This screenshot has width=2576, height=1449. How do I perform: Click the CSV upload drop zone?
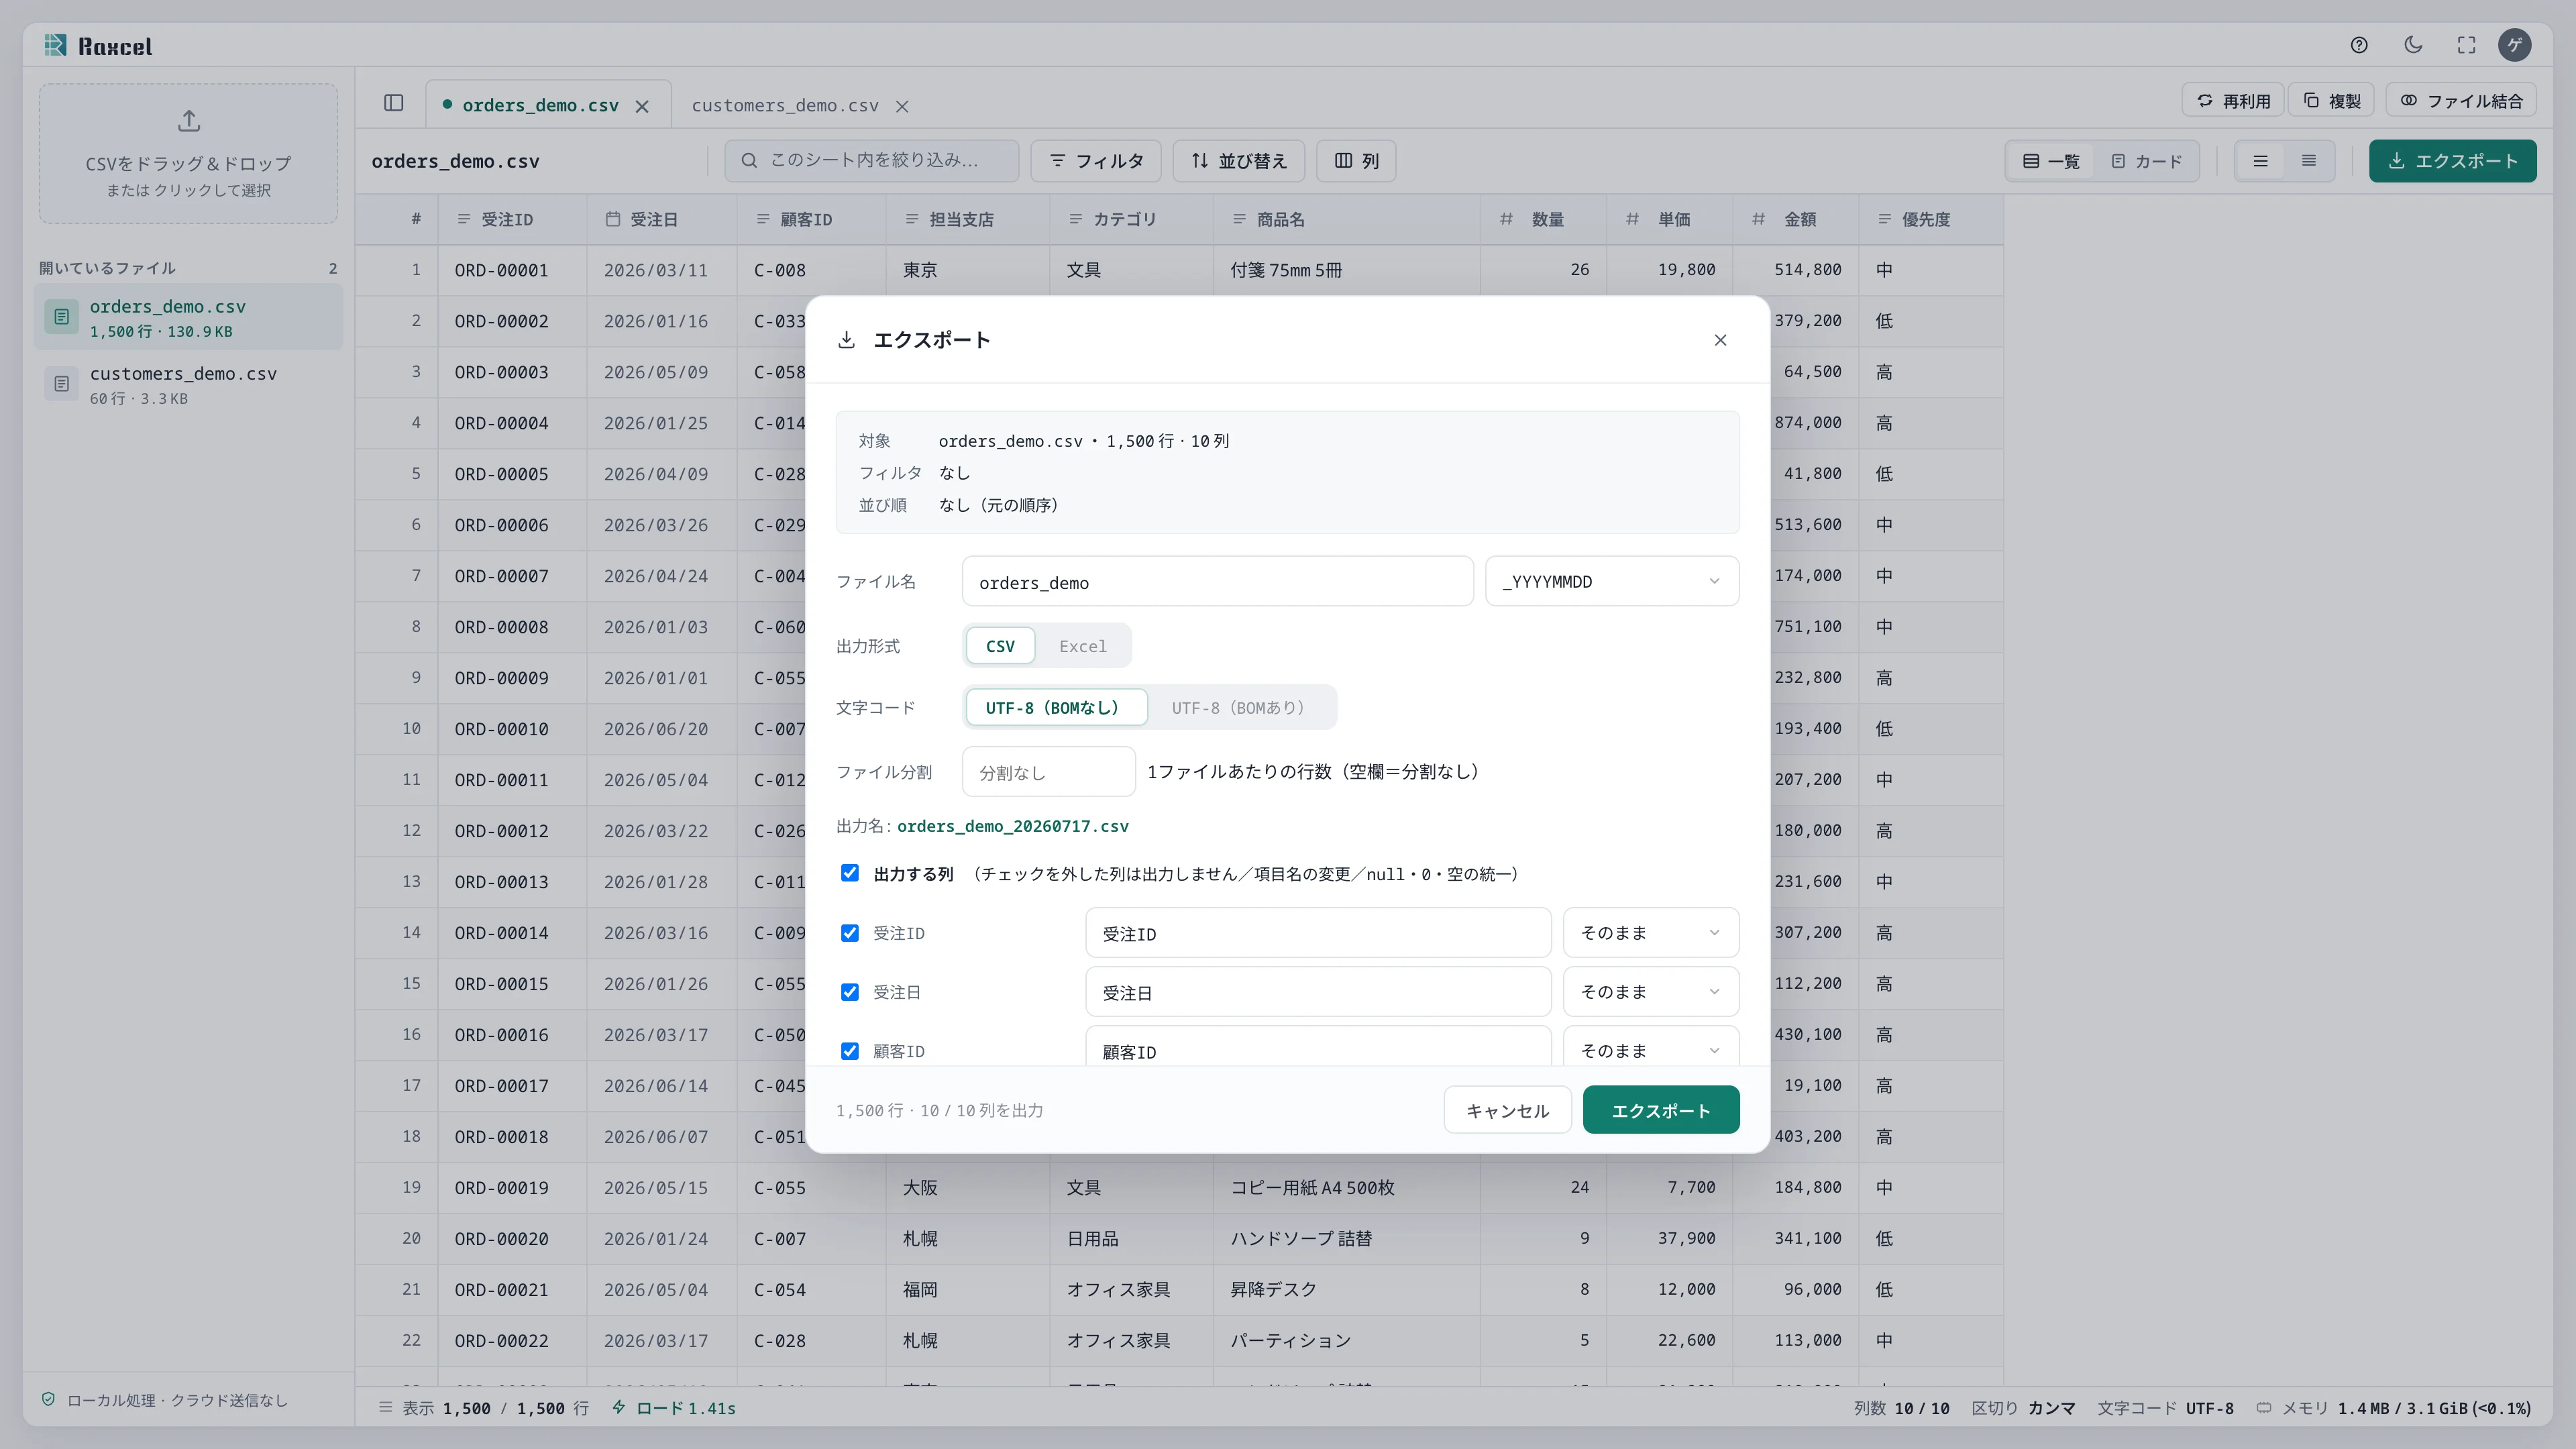(188, 154)
